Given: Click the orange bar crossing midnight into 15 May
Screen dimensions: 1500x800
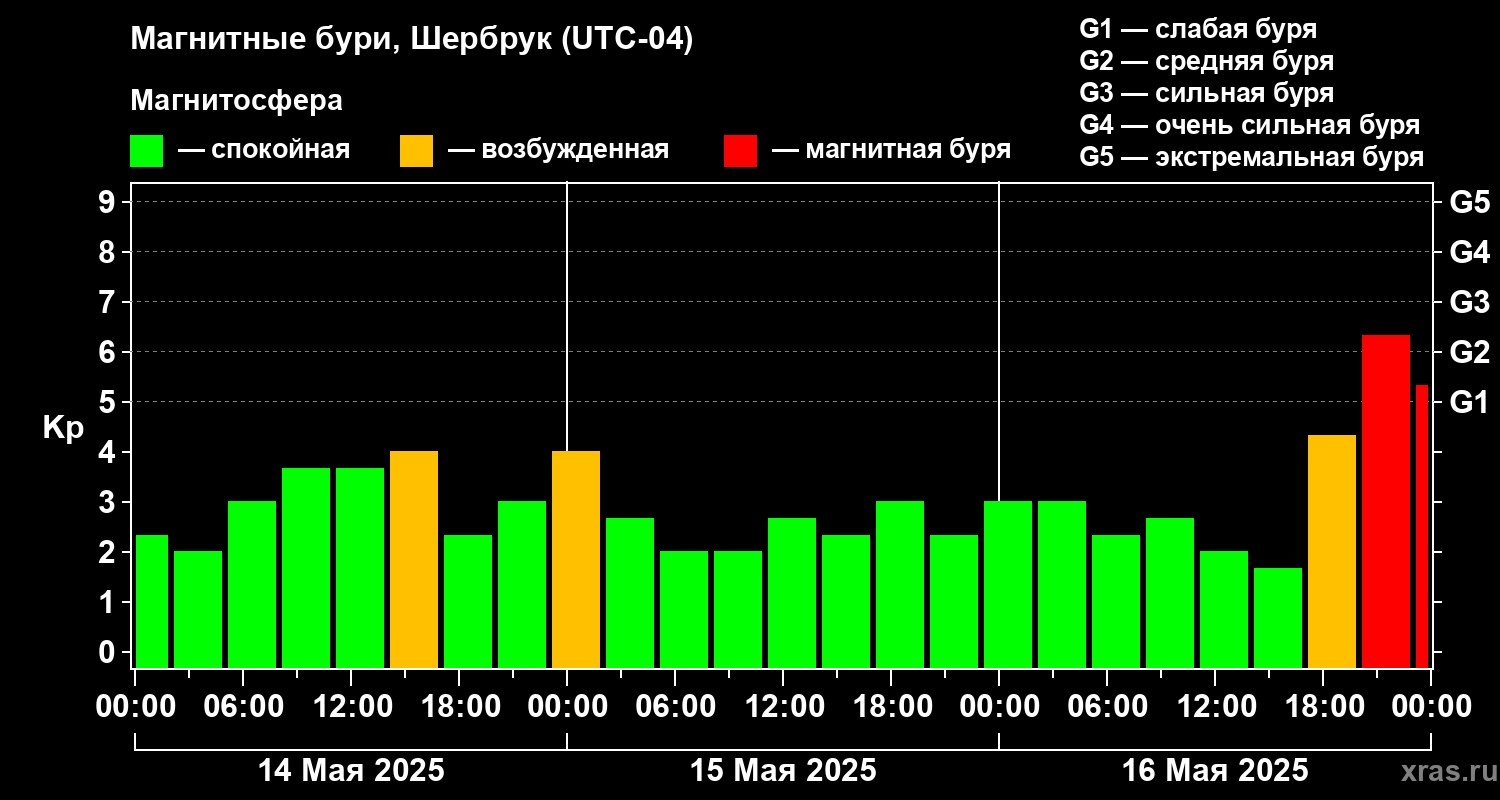Looking at the screenshot, I should pos(576,559).
